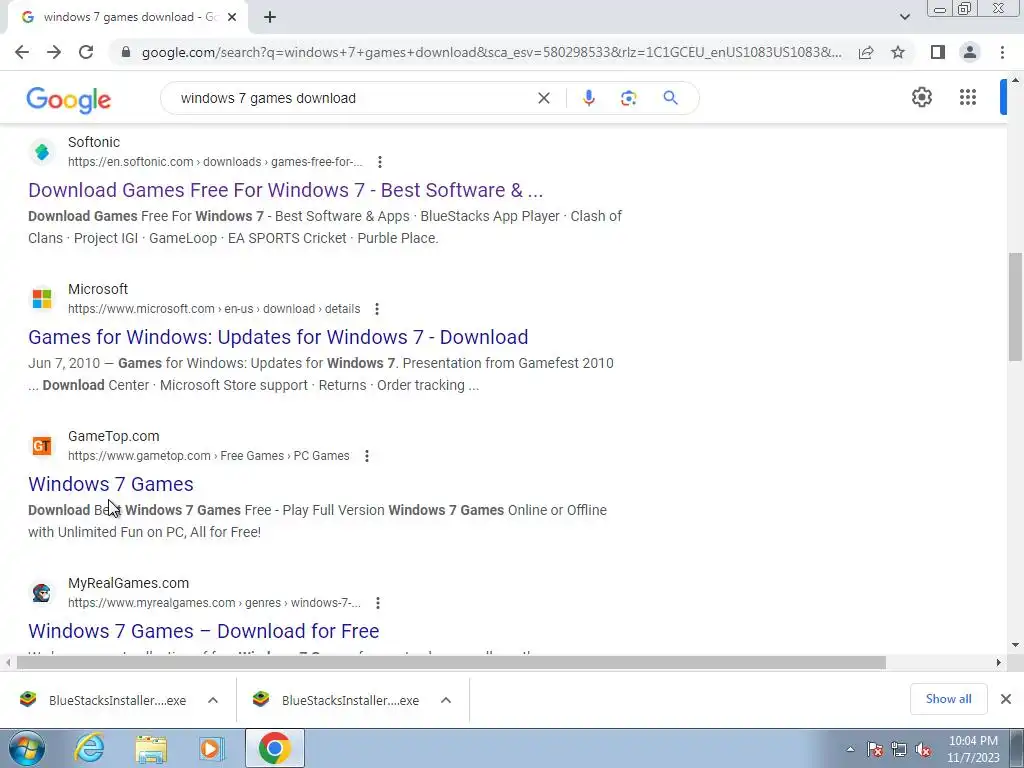Click the Softonic site favicon

pos(42,152)
